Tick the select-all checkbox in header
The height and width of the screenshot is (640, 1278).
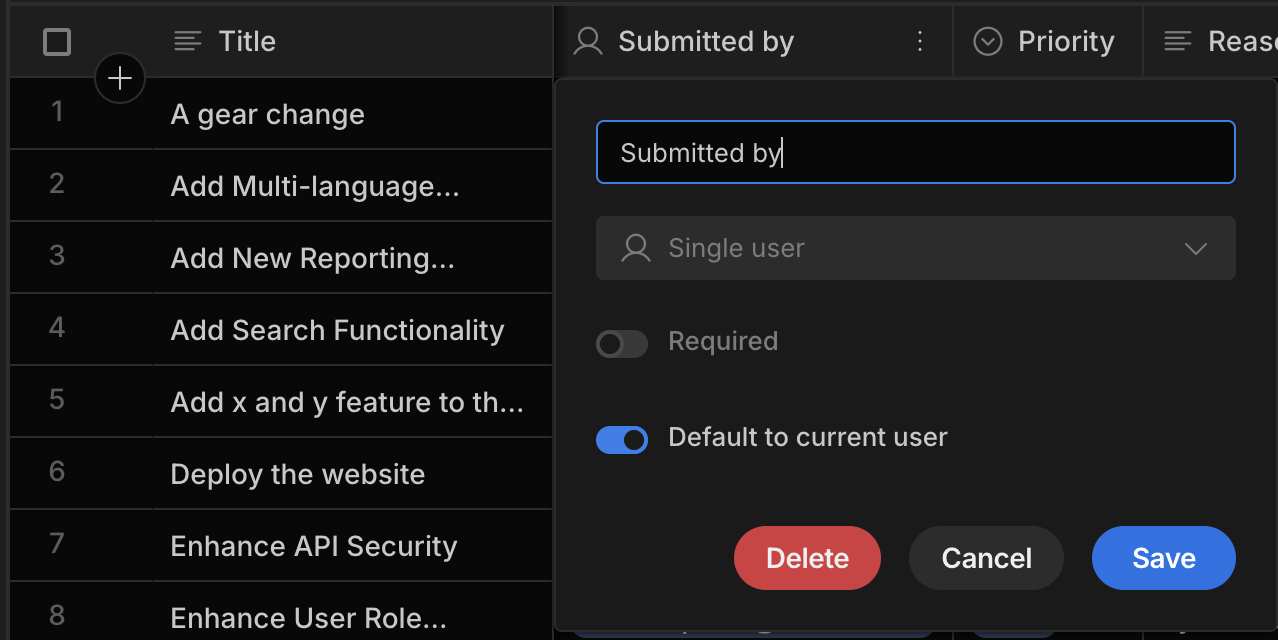pos(57,42)
